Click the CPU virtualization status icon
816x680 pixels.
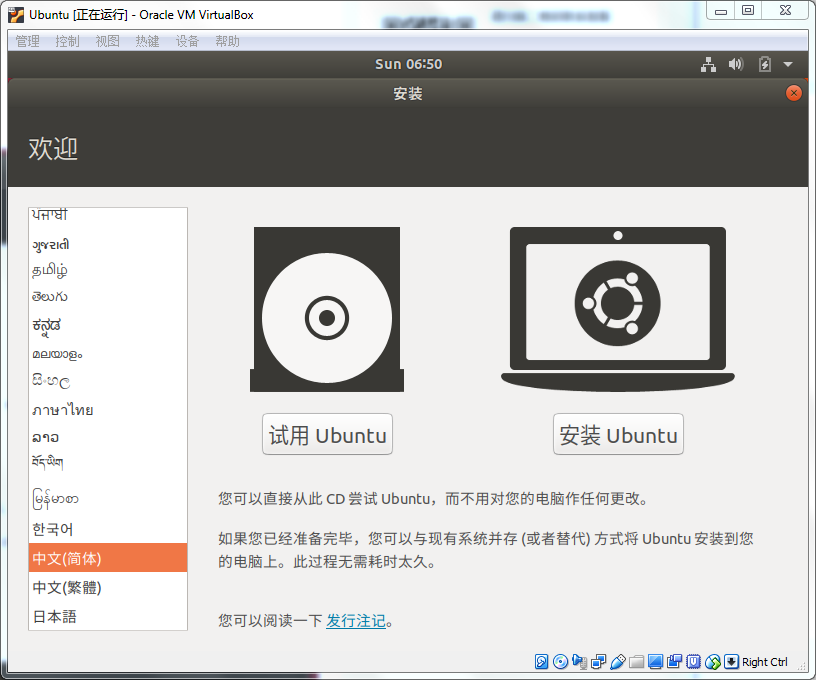693,661
